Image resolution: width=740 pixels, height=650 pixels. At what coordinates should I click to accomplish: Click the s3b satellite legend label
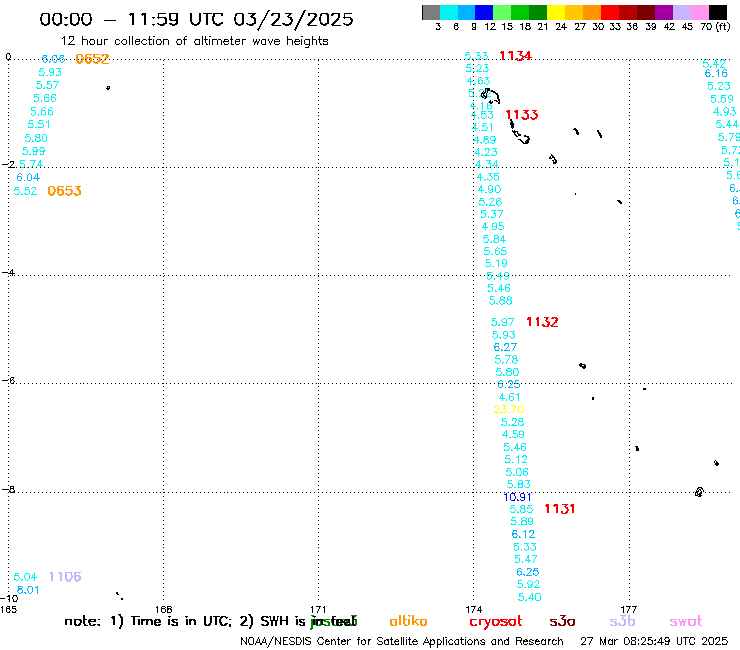click(622, 621)
